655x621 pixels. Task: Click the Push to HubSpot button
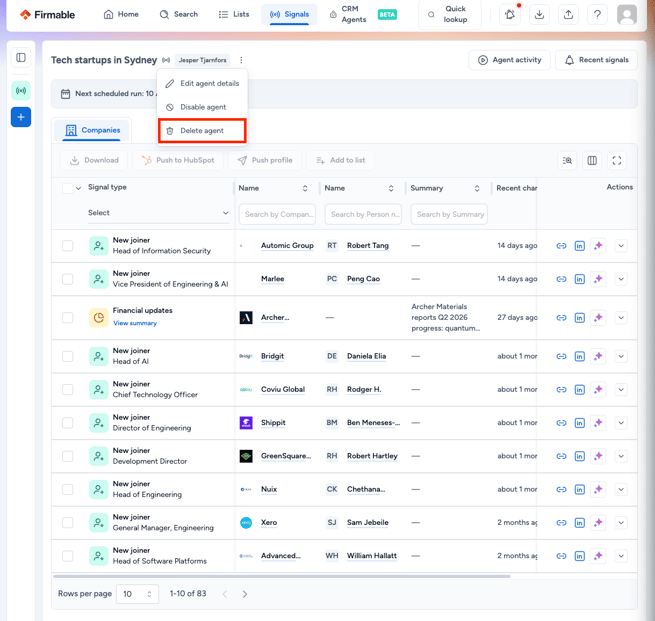coord(178,160)
